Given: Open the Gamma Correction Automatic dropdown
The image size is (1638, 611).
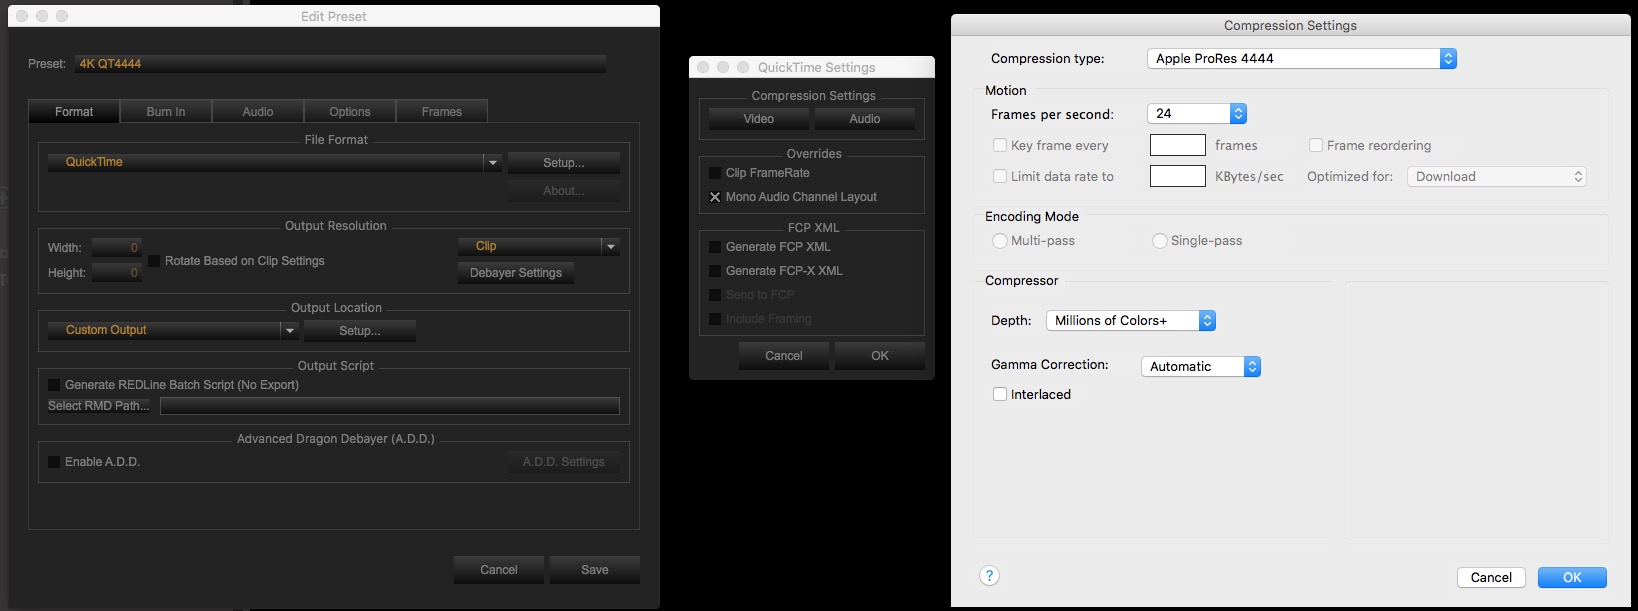Looking at the screenshot, I should 1200,367.
